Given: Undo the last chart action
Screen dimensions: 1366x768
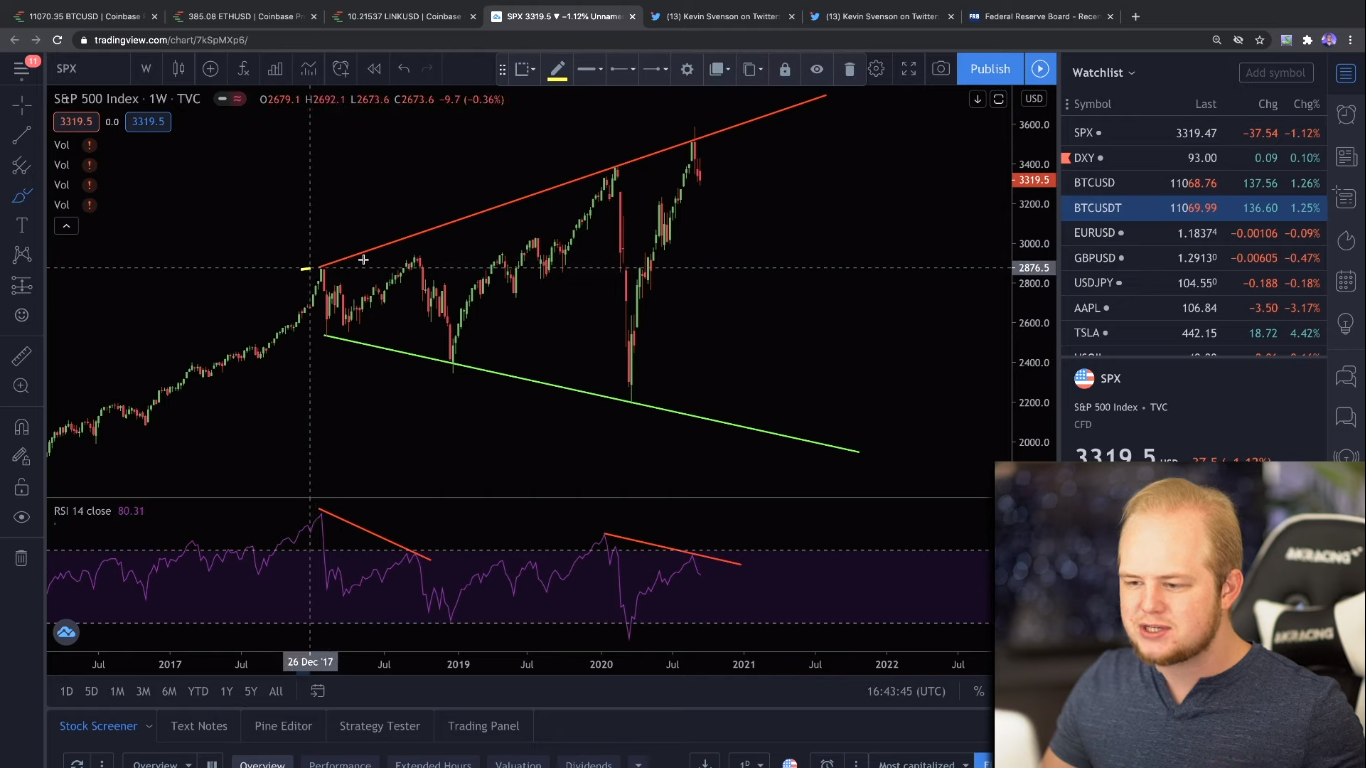Looking at the screenshot, I should pos(404,68).
